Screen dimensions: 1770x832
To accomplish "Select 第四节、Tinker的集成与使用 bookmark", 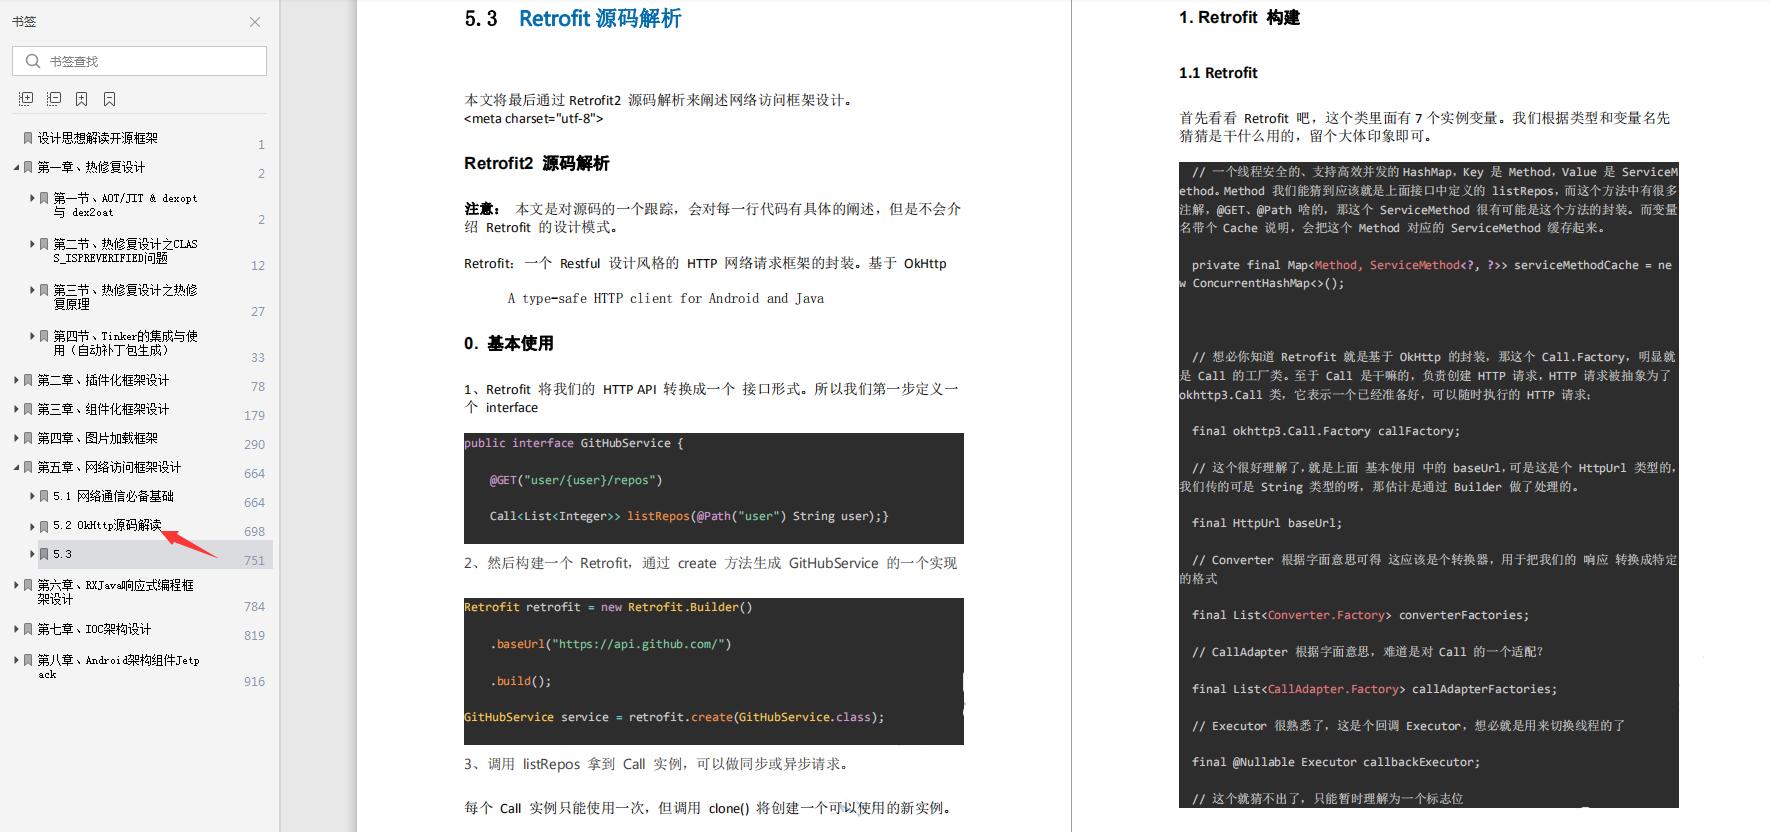I will click(x=125, y=343).
